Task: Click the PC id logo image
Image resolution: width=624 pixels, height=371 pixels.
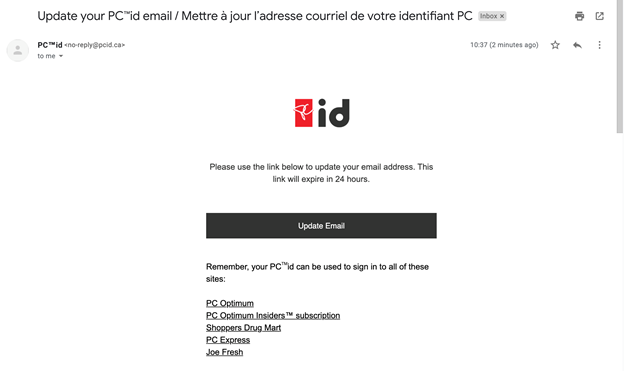Action: coord(322,113)
